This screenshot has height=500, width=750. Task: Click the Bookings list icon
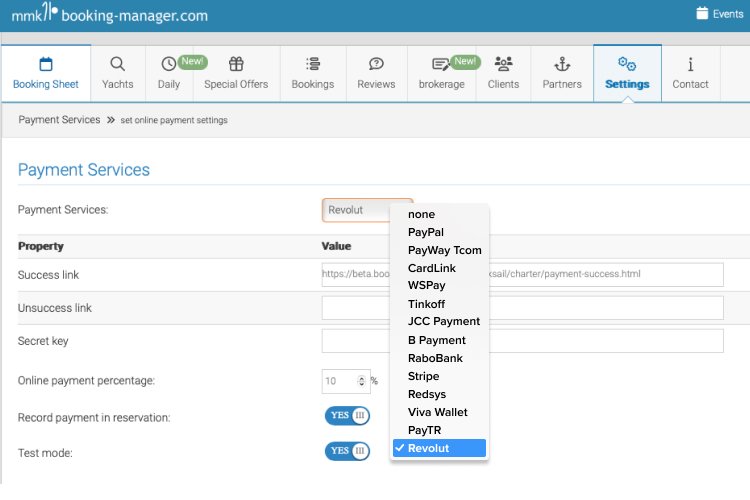pos(313,64)
